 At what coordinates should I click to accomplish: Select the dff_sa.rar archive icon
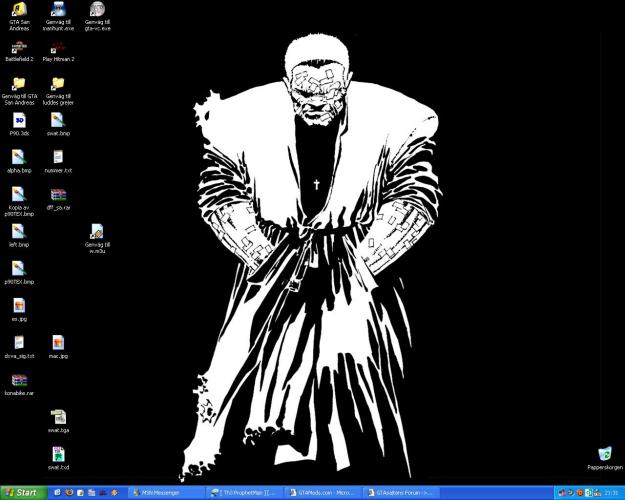(x=58, y=194)
